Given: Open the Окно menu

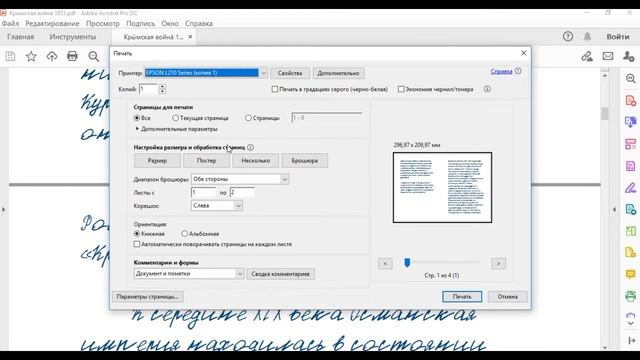Looking at the screenshot, I should pos(170,24).
